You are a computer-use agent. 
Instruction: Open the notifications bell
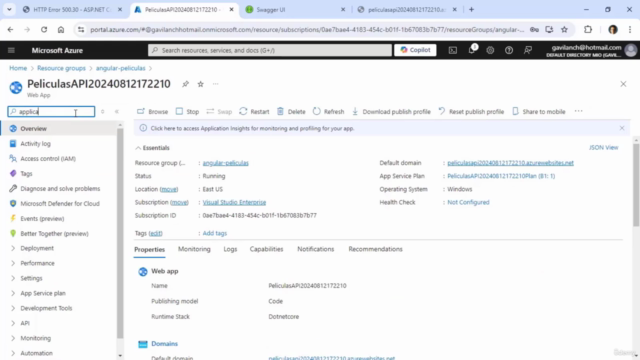[x=471, y=50]
